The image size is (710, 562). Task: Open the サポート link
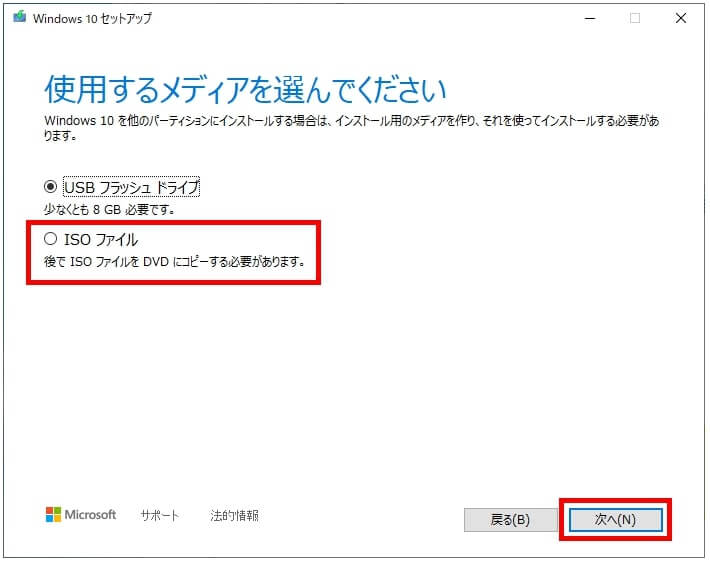(159, 515)
